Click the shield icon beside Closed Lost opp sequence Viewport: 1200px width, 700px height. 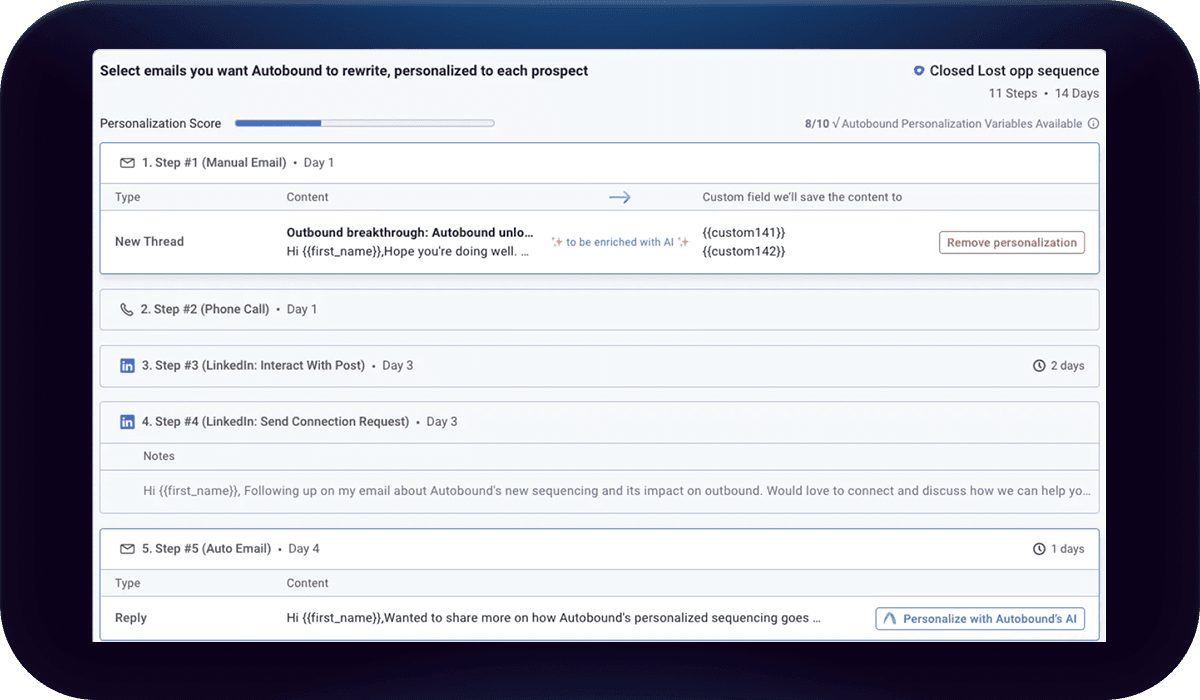coord(918,71)
